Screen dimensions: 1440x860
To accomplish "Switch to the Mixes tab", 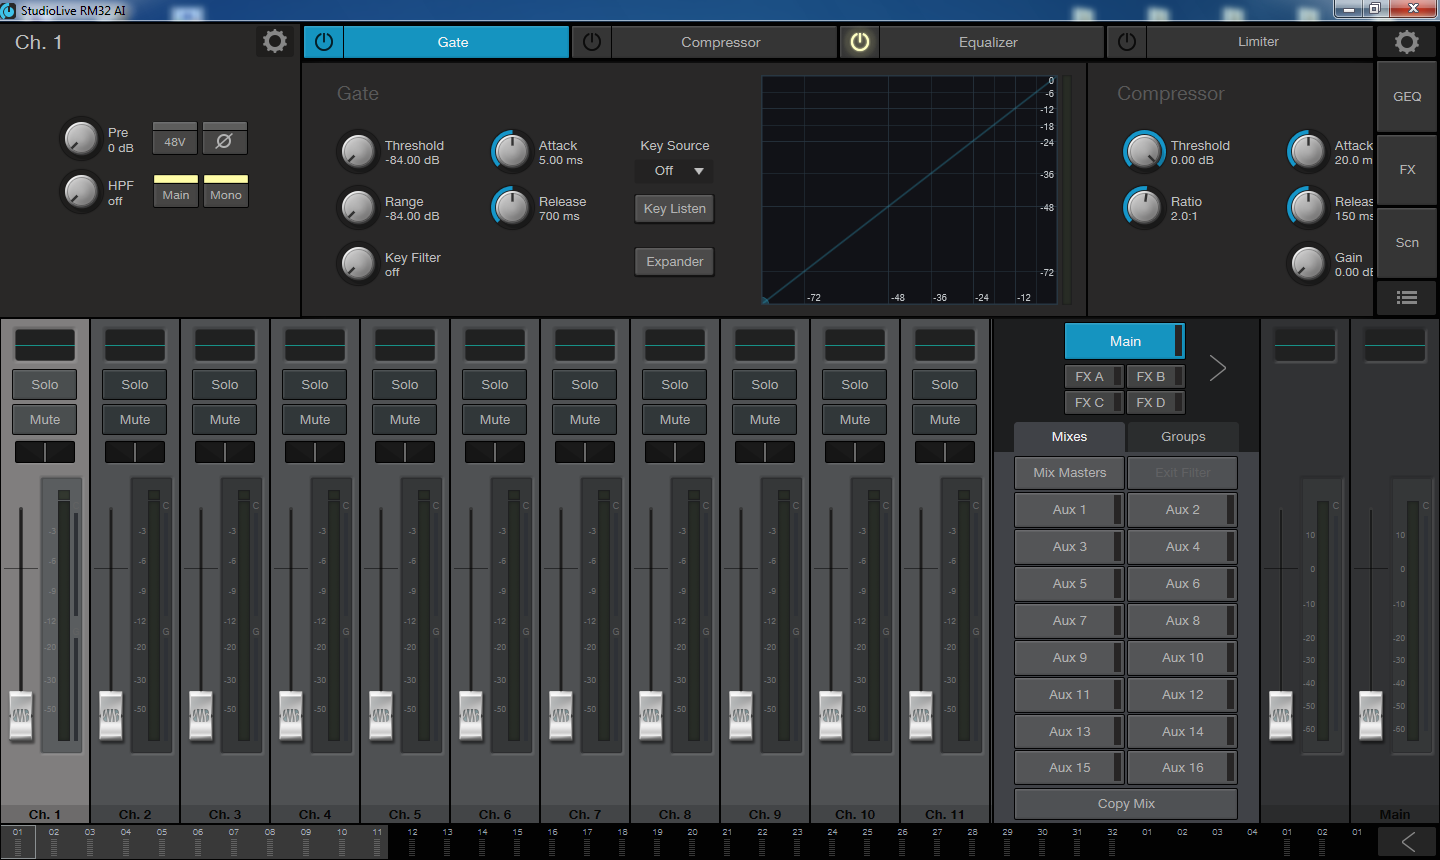I will pyautogui.click(x=1069, y=437).
